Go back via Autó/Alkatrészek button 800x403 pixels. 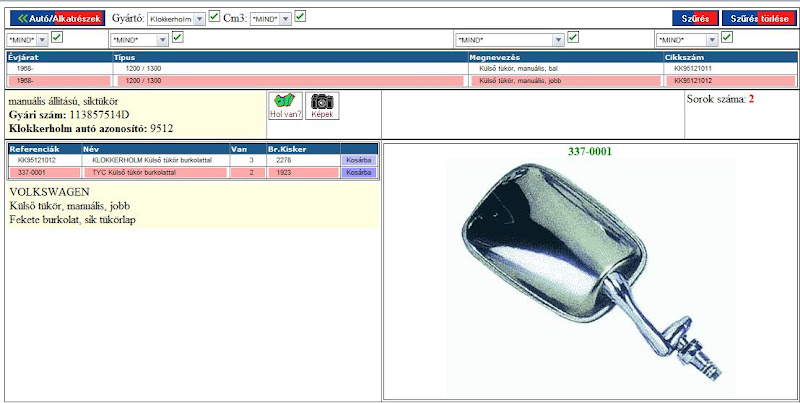57,18
